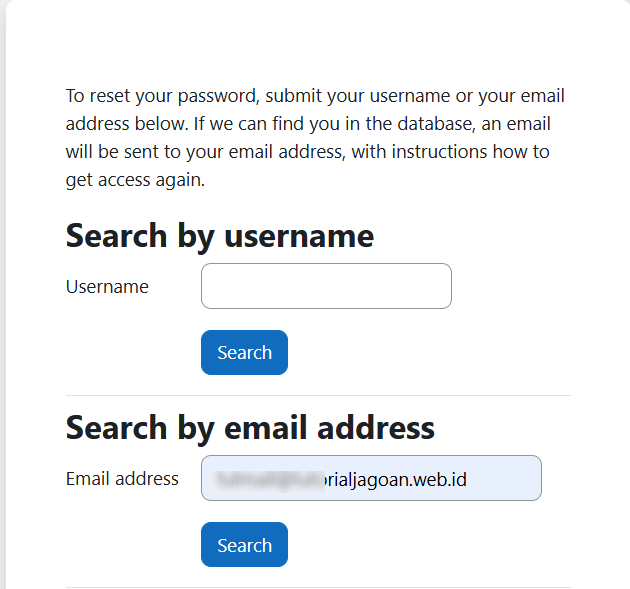Click the Username field label
Viewport: 630px width, 589px height.
coord(107,287)
